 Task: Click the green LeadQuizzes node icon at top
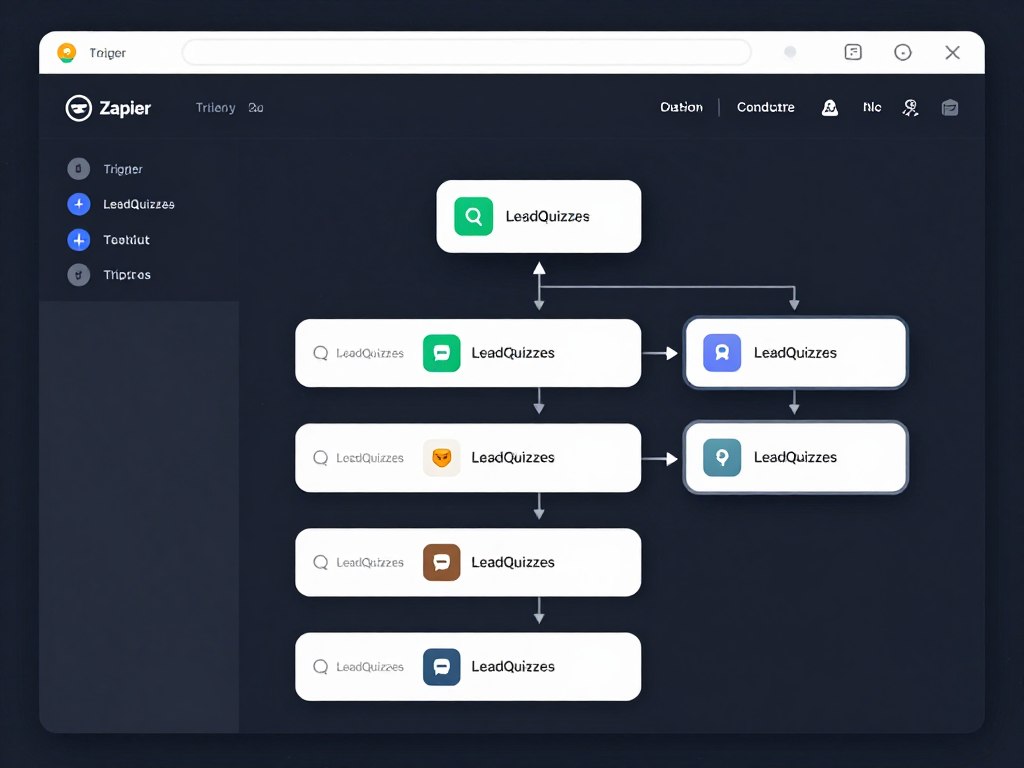tap(473, 215)
